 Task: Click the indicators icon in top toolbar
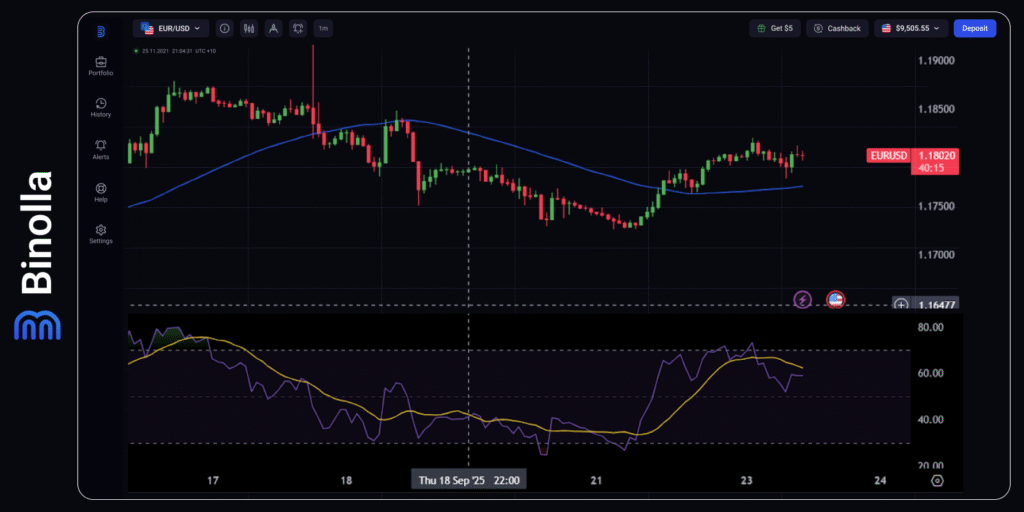pyautogui.click(x=297, y=29)
